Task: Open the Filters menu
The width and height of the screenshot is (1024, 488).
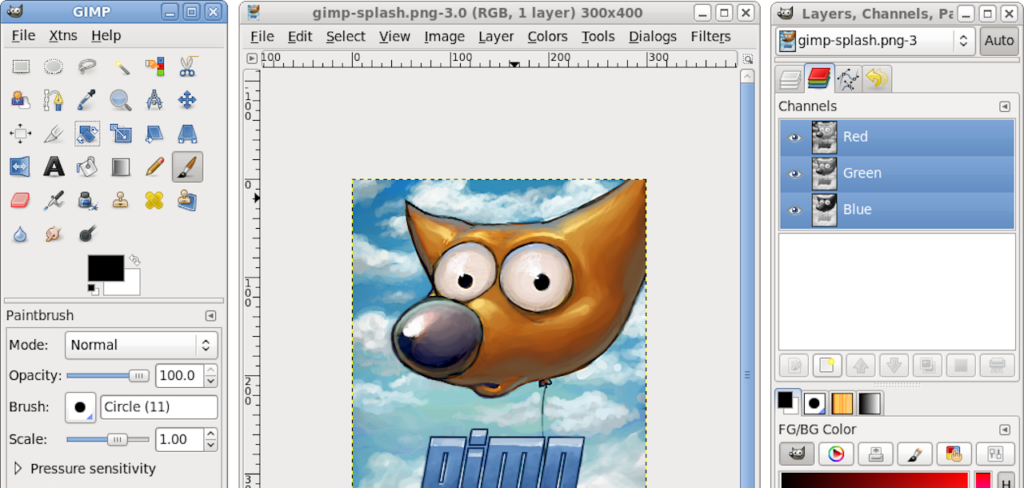Action: pos(710,36)
